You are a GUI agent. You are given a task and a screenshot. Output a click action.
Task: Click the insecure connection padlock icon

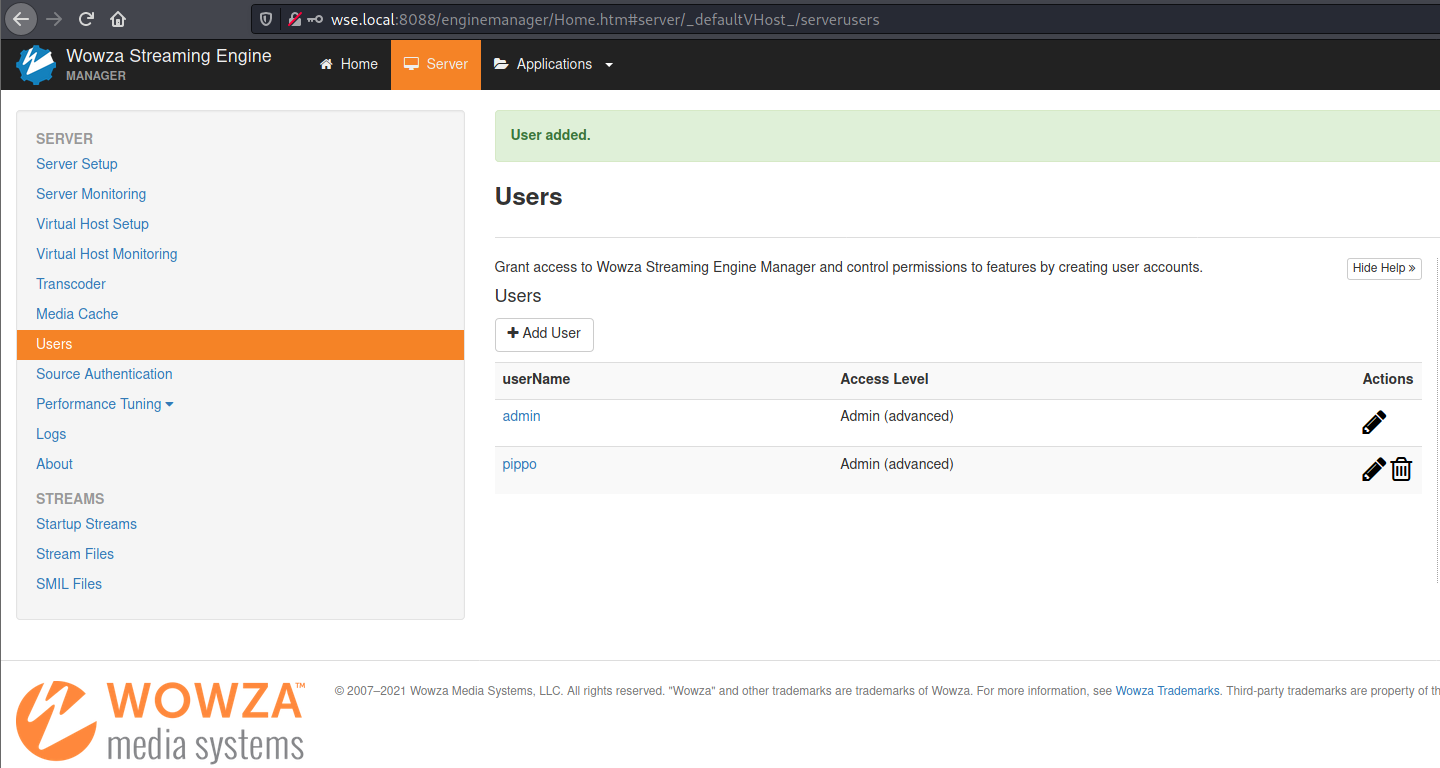(x=294, y=19)
